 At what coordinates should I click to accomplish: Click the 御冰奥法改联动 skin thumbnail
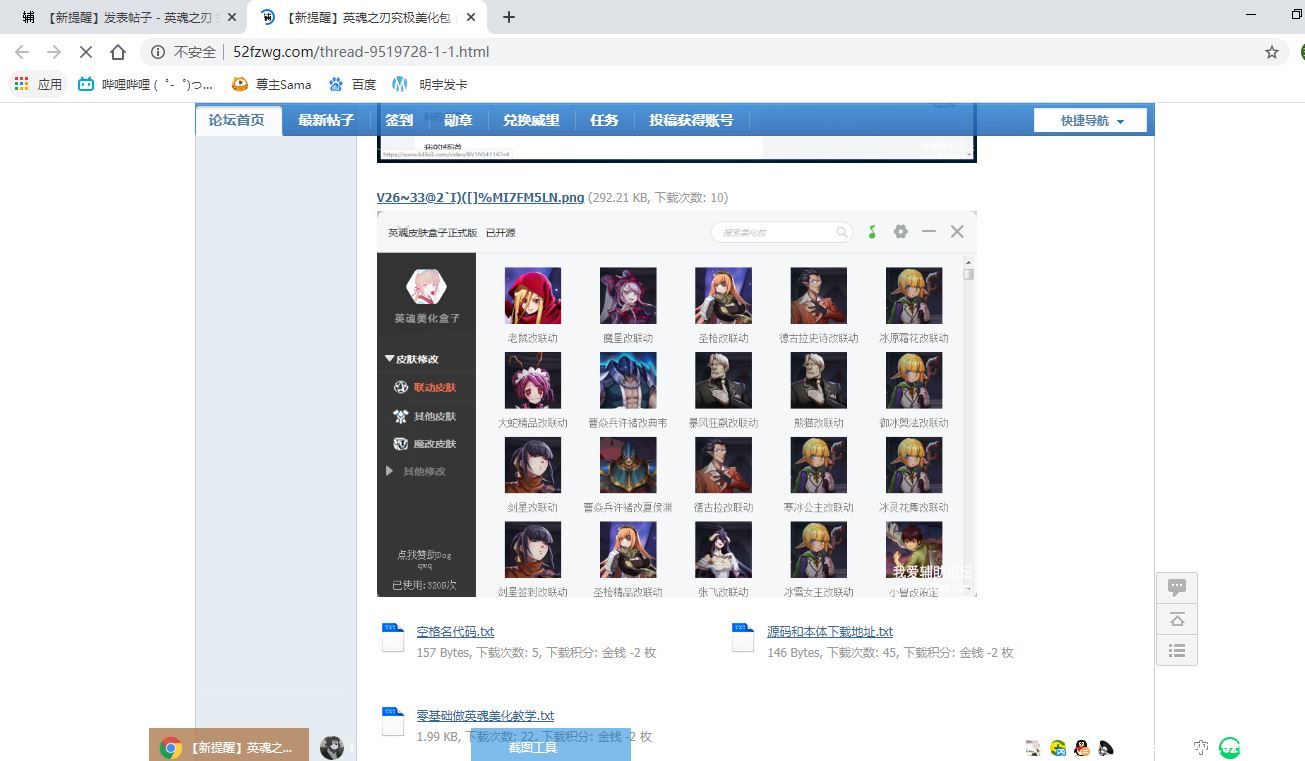(x=914, y=380)
